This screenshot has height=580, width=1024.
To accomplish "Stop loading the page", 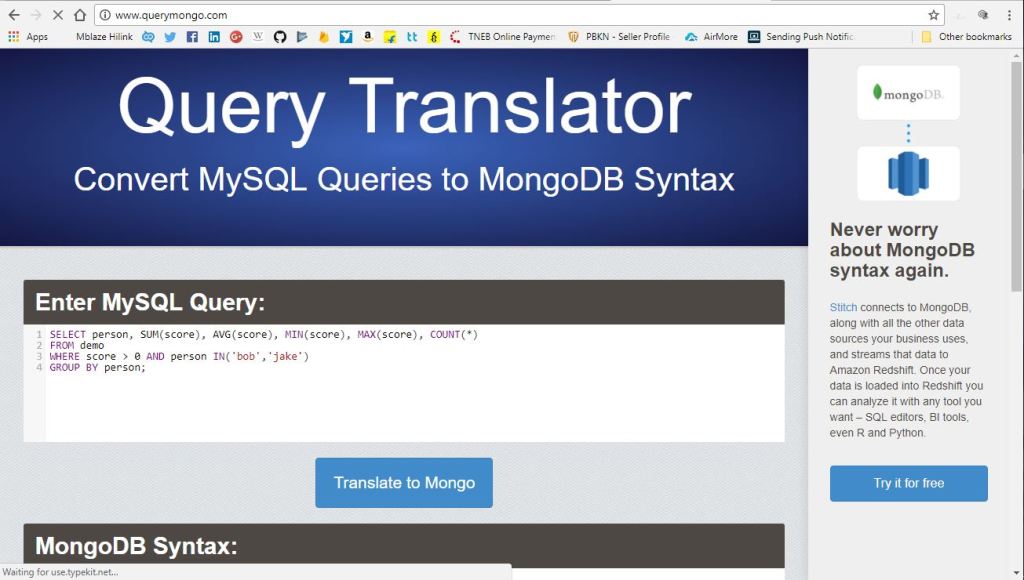I will coord(57,15).
